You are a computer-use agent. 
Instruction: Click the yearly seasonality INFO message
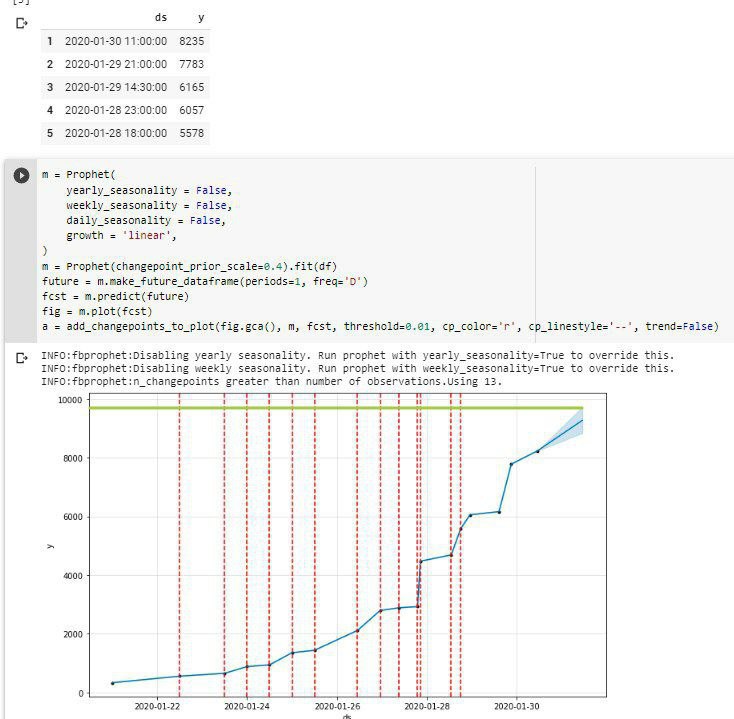[358, 355]
